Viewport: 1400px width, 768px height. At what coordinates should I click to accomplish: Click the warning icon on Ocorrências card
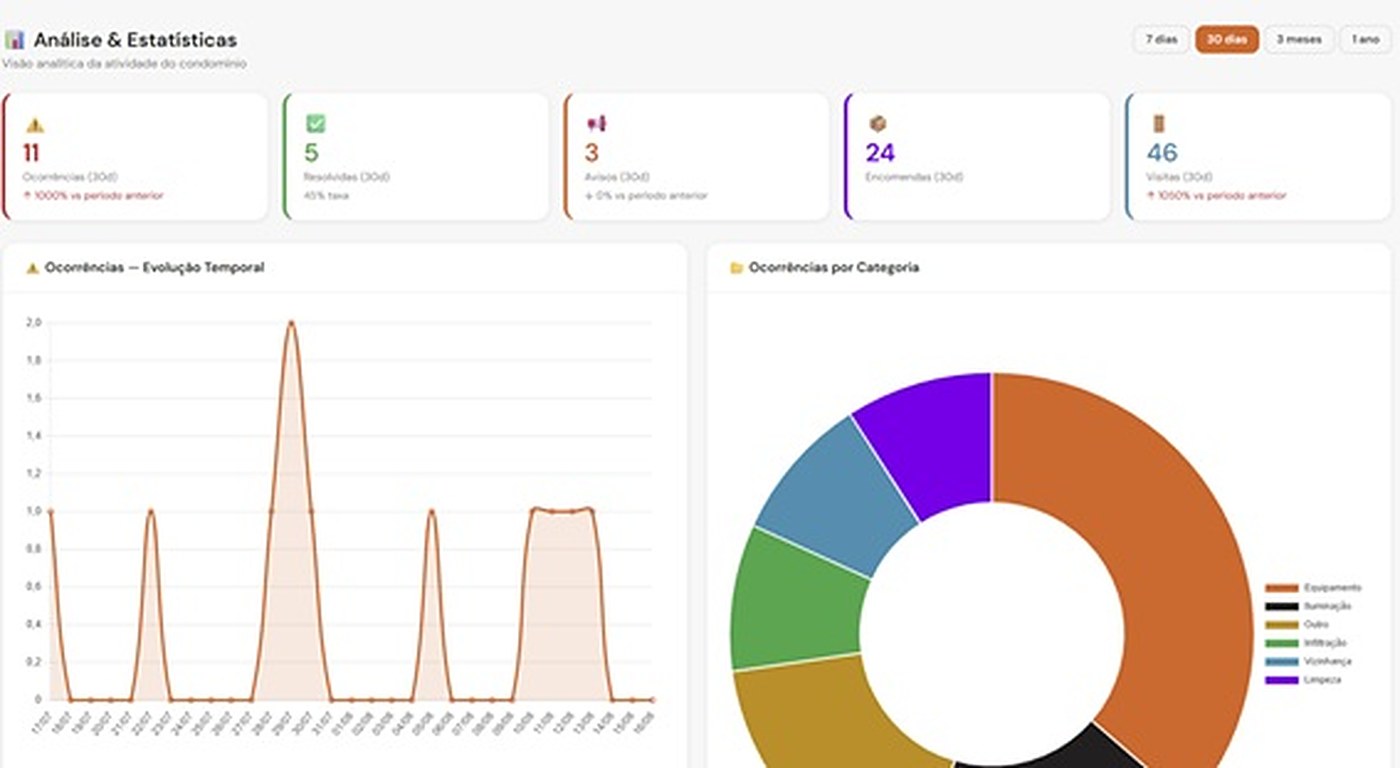35,125
